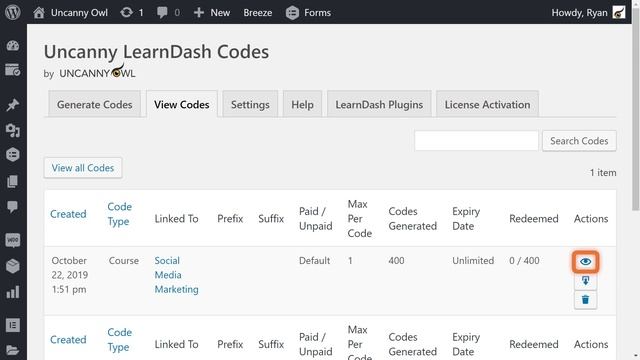
Task: Open Pages via the stacked-pages icon
Action: coord(13,181)
